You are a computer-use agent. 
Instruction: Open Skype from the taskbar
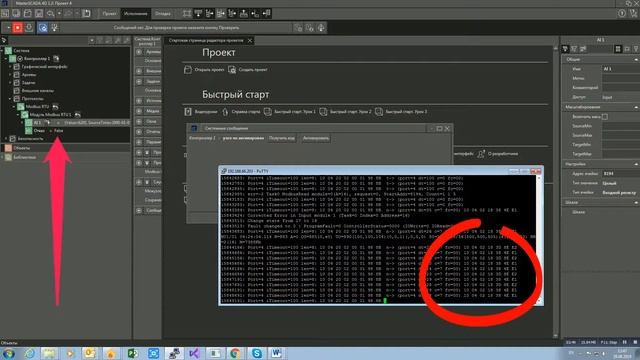[x=256, y=353]
